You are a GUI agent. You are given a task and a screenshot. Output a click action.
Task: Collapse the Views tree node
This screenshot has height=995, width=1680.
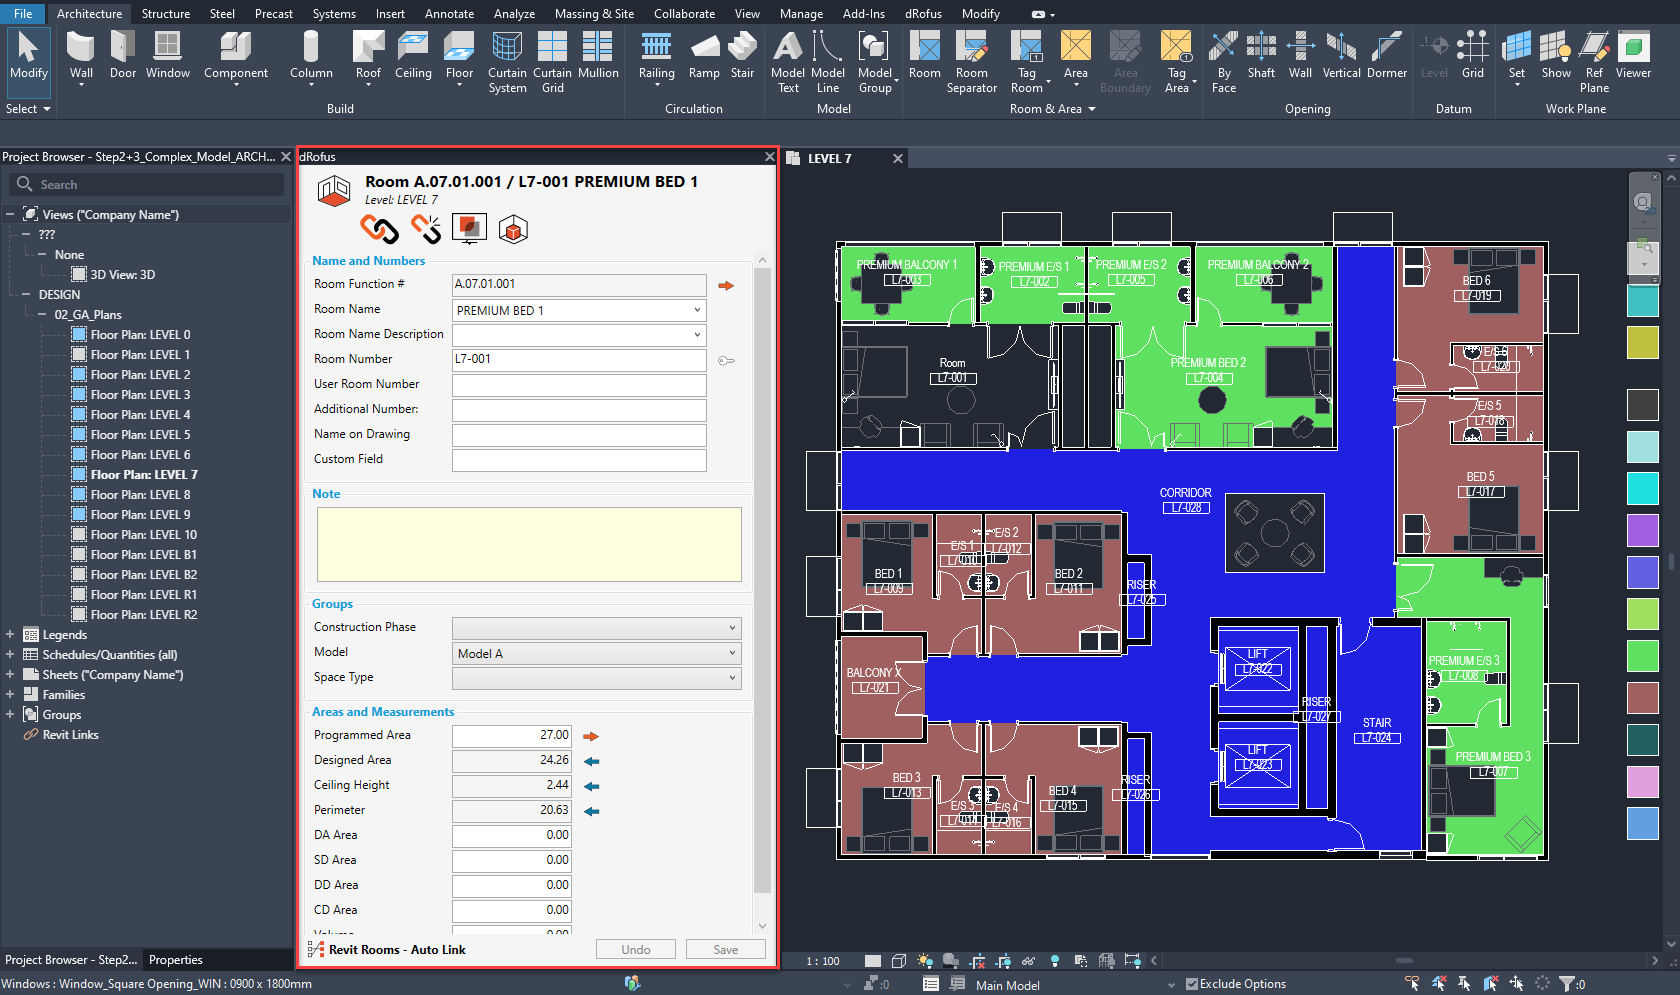[x=10, y=215]
